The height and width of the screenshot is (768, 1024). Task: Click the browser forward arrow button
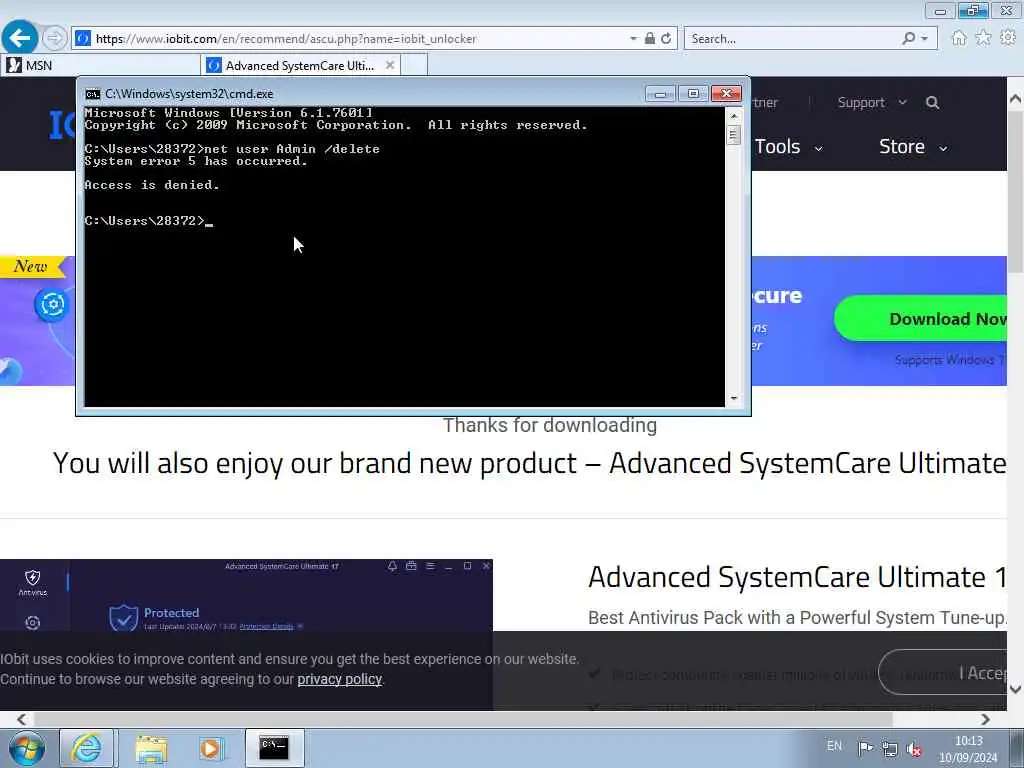55,38
